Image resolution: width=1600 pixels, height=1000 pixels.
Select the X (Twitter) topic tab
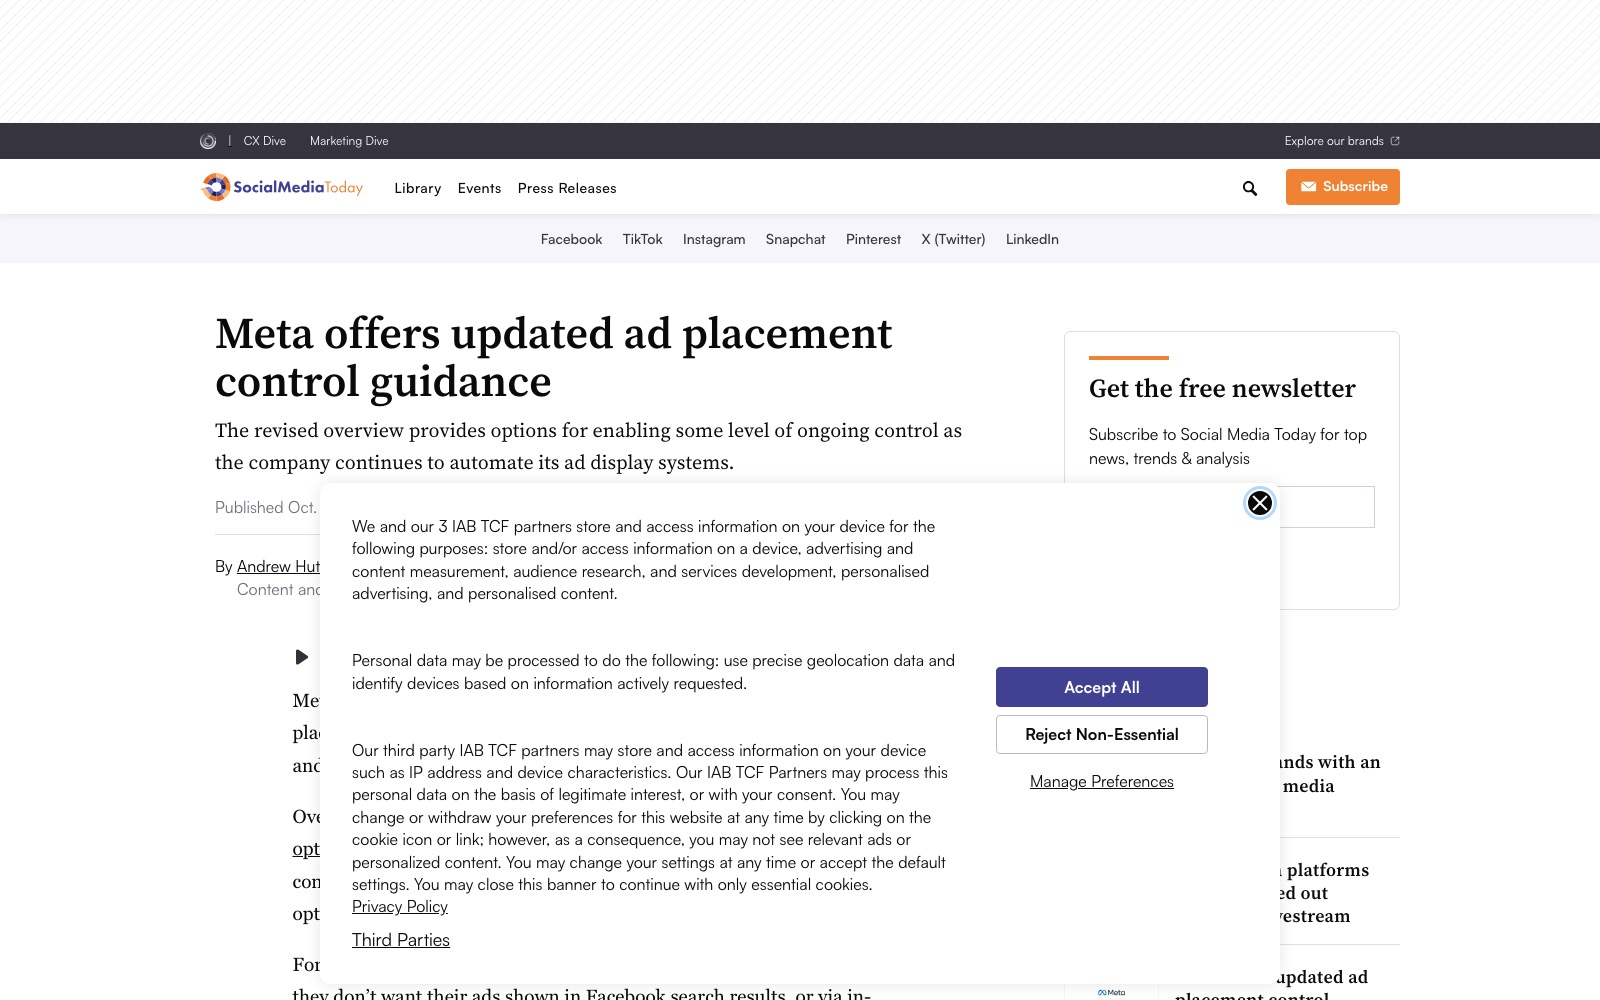click(x=954, y=239)
